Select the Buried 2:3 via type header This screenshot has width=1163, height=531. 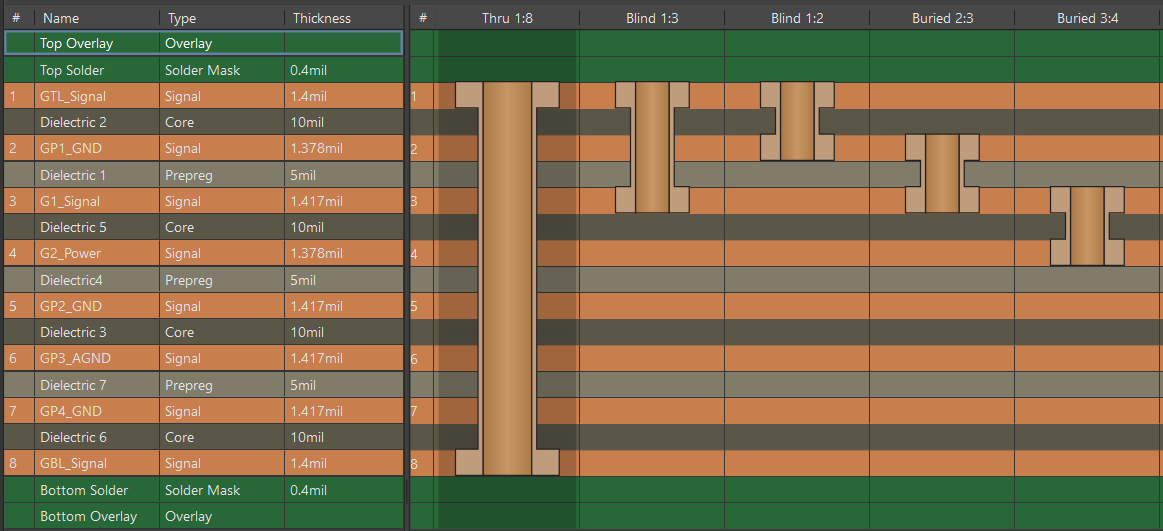(941, 18)
